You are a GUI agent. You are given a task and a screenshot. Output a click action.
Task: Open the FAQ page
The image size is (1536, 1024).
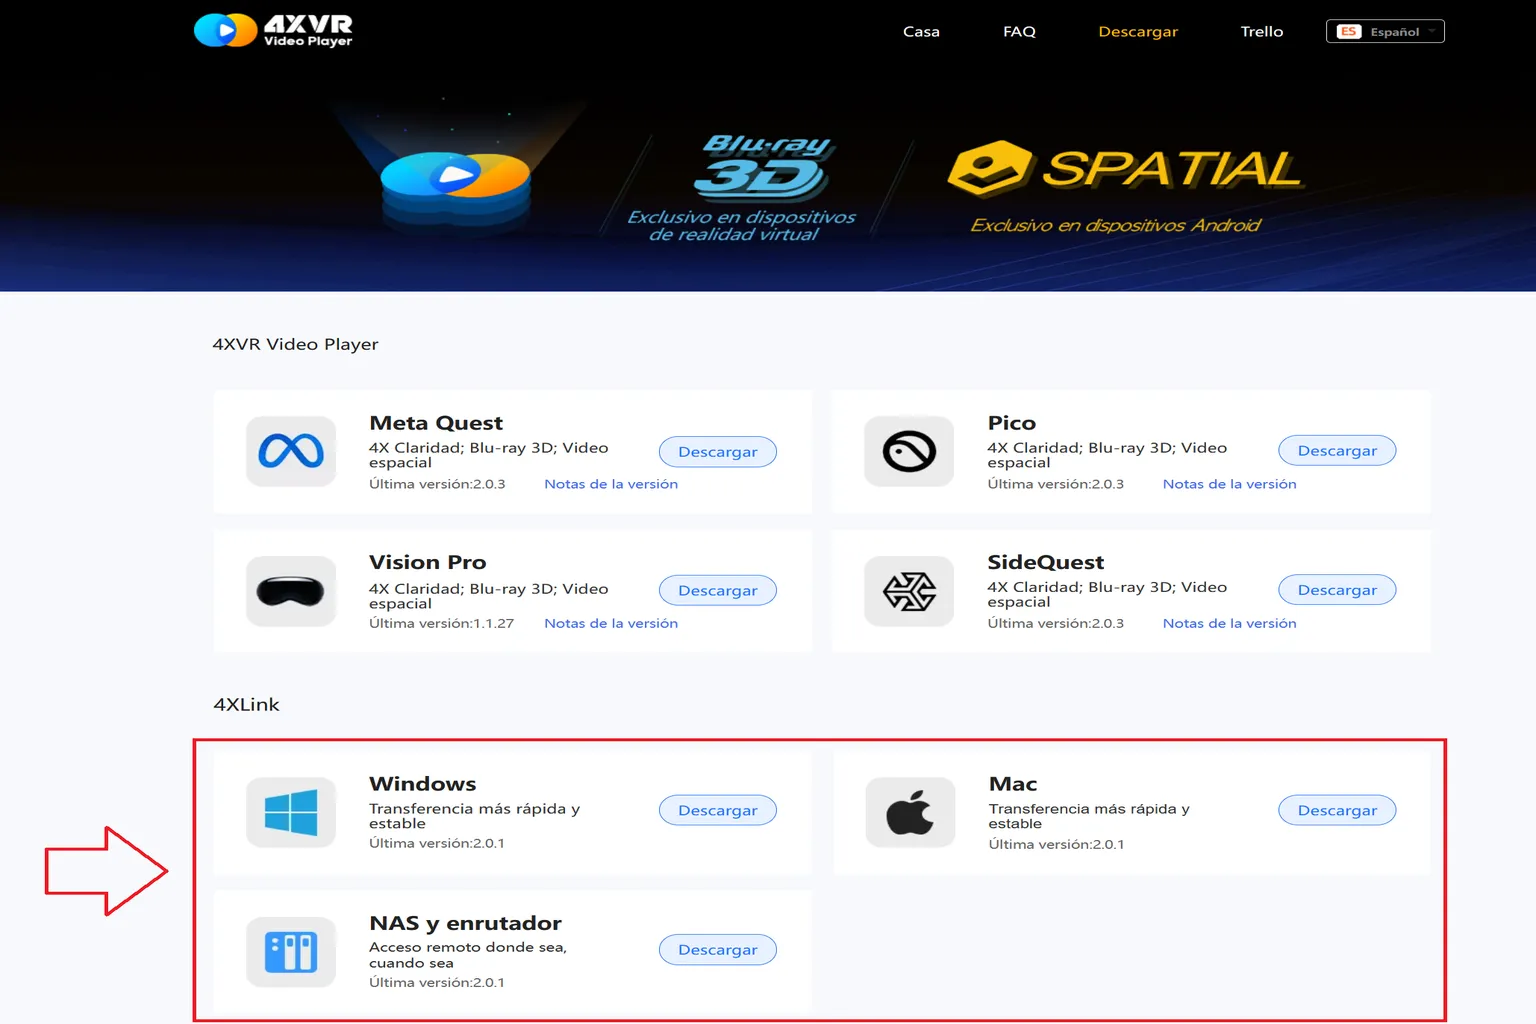click(1019, 31)
